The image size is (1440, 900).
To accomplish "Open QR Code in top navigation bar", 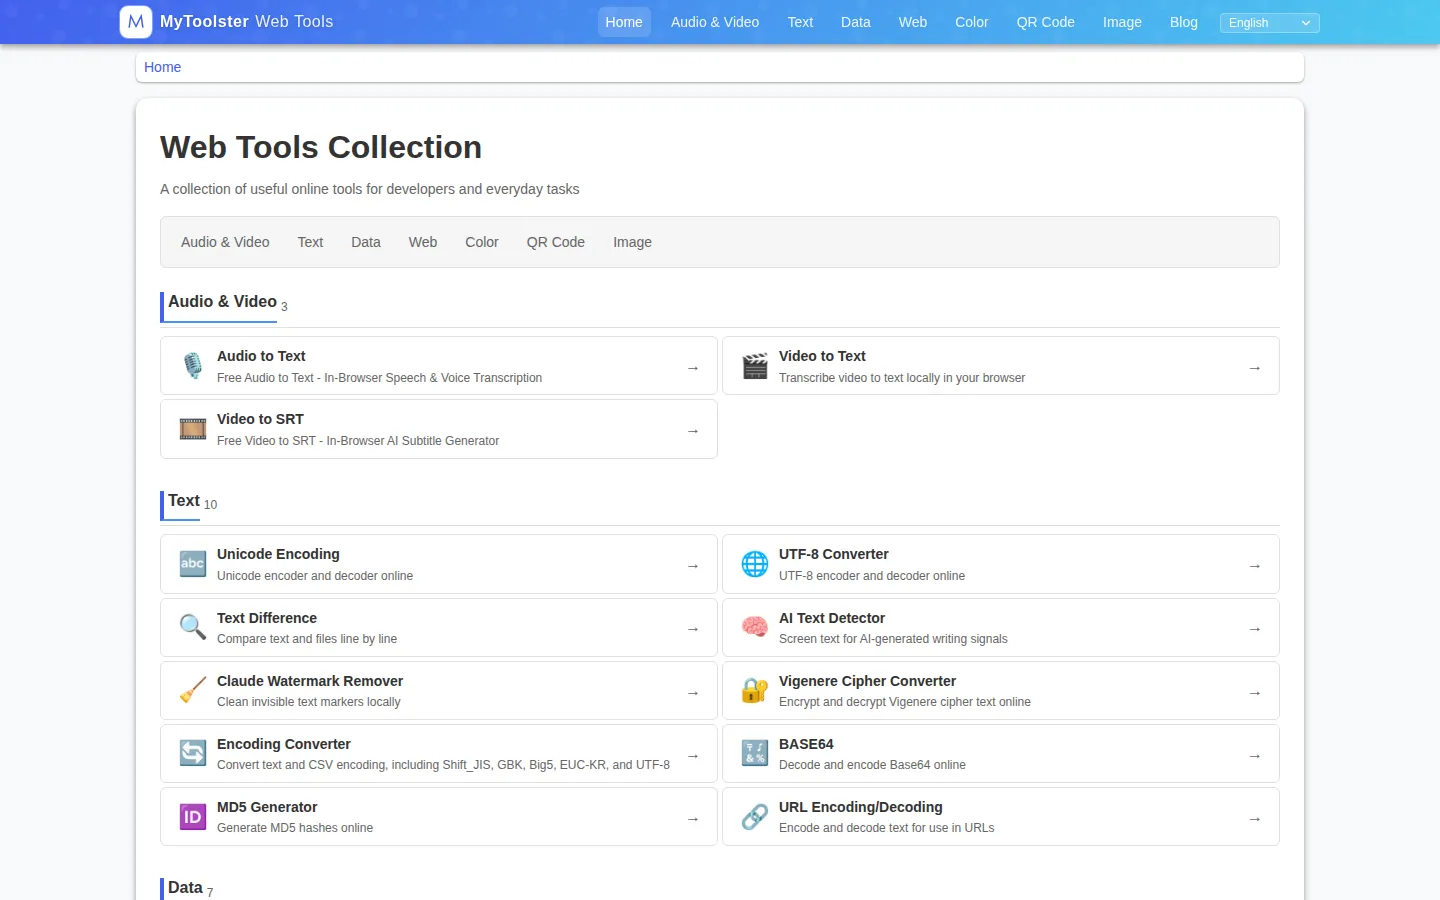I will (1046, 22).
